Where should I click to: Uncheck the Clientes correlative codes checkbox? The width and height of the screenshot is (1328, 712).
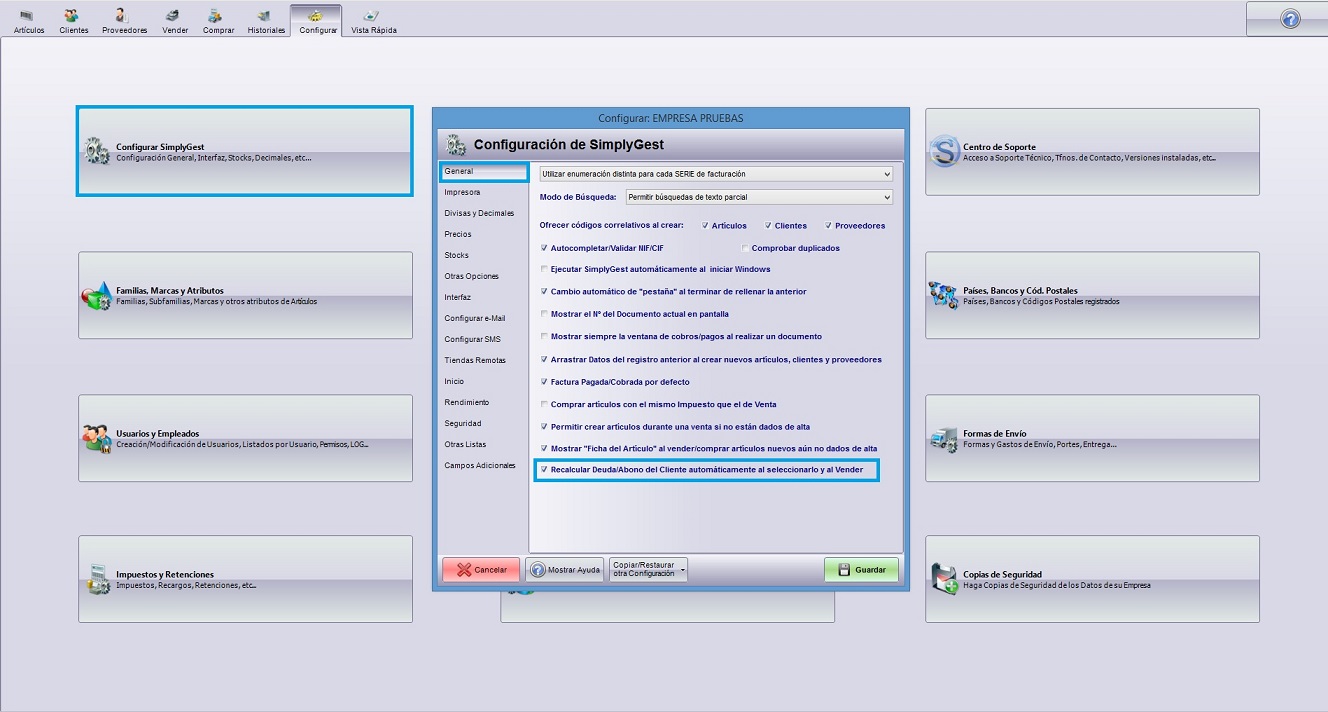coord(768,226)
